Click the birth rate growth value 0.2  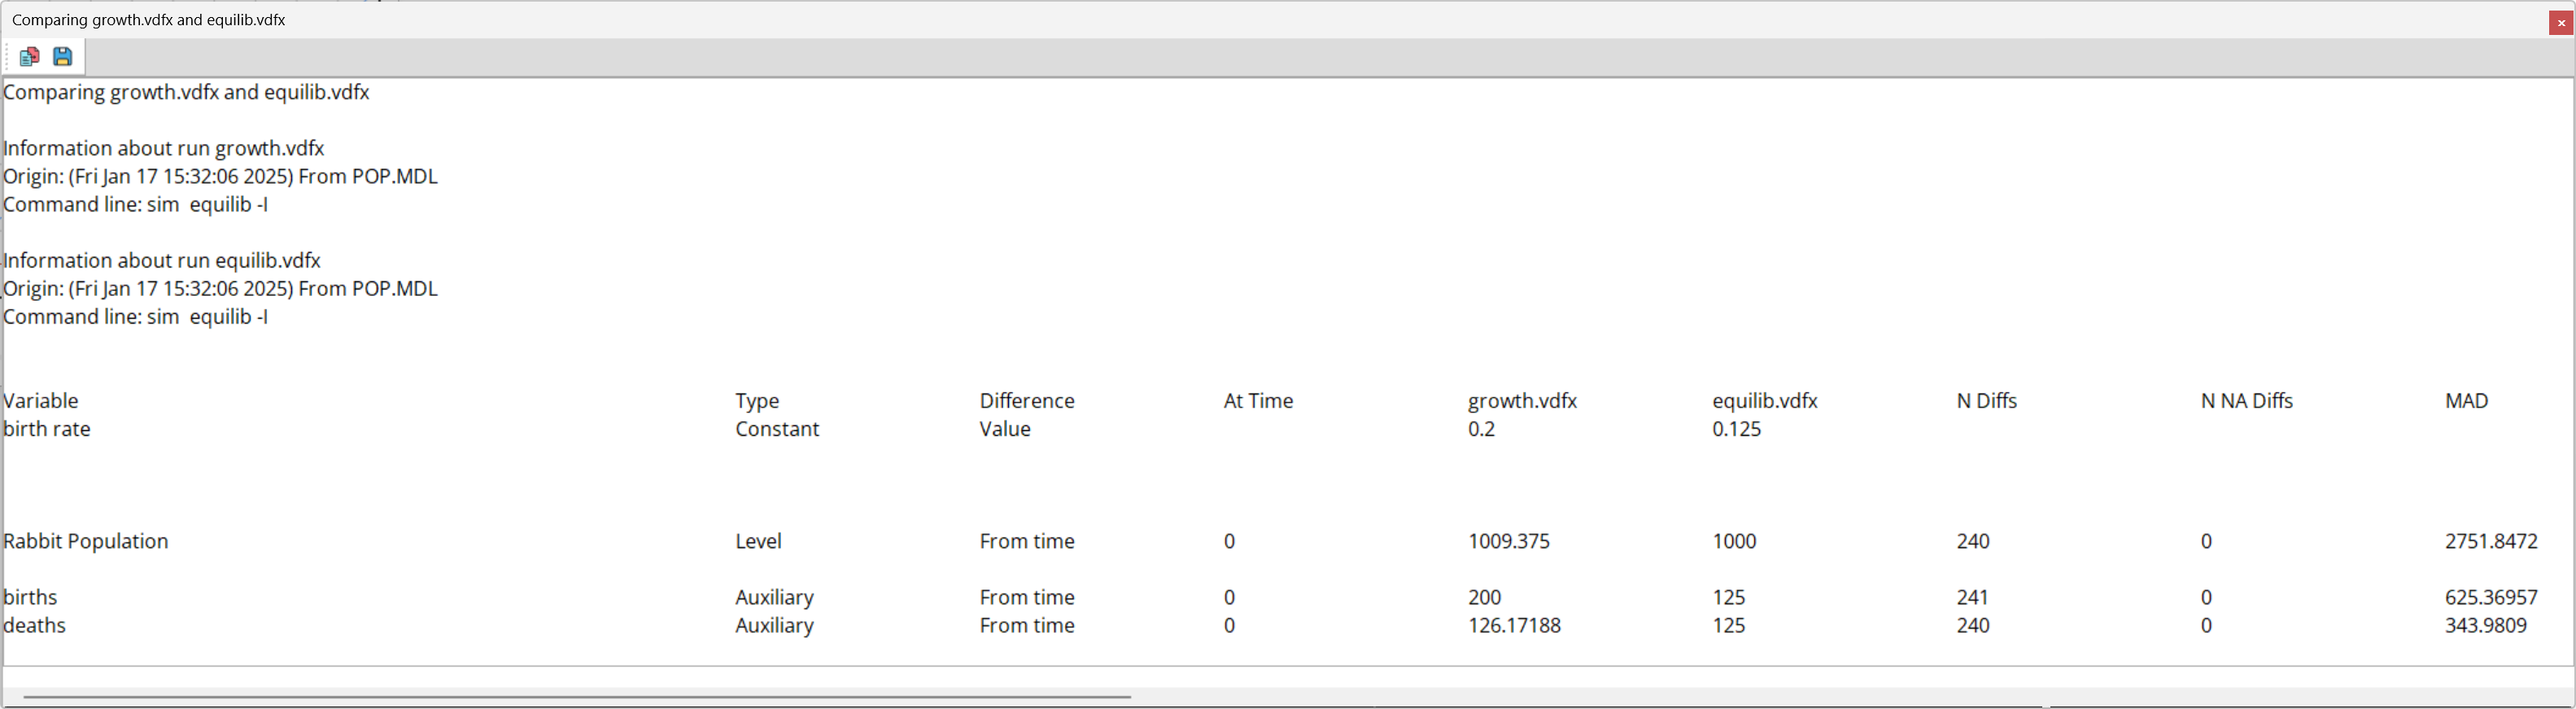1481,429
